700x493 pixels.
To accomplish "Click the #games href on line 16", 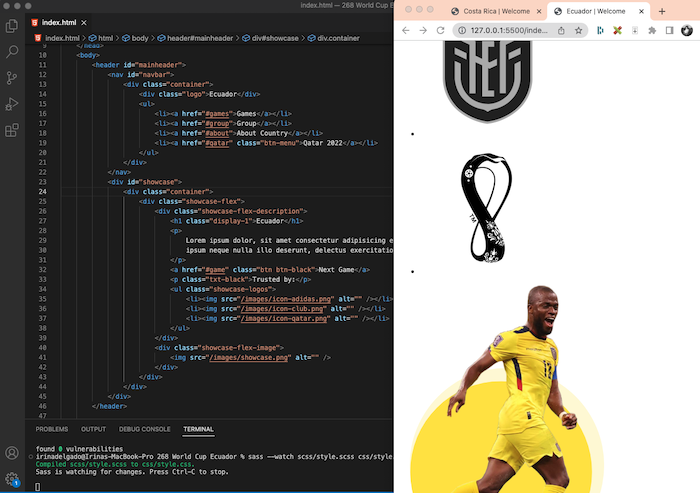I will [217, 114].
